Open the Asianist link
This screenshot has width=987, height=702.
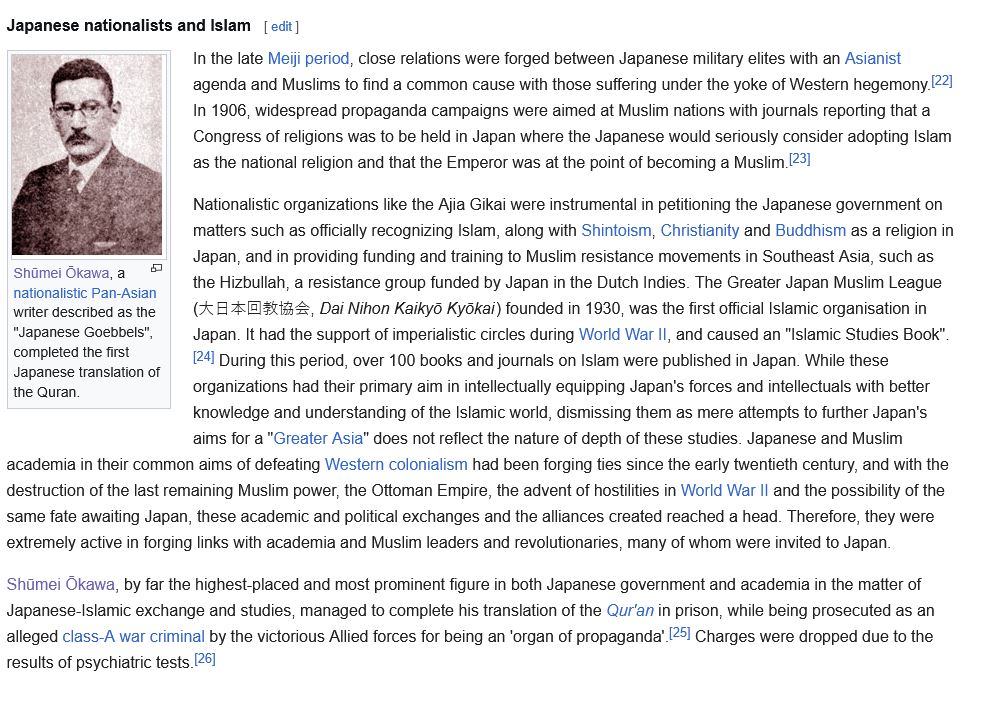pos(872,59)
